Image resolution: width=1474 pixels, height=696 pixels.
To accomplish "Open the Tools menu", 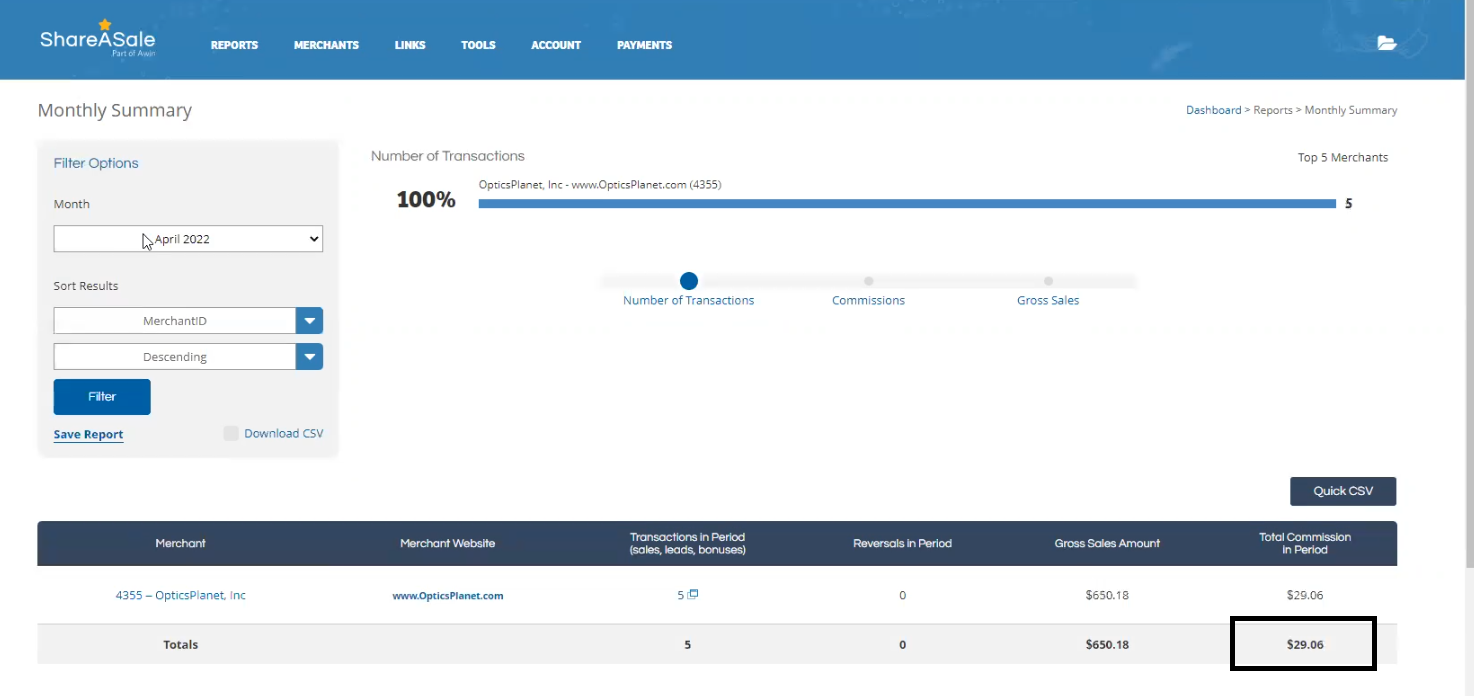I will pos(478,45).
